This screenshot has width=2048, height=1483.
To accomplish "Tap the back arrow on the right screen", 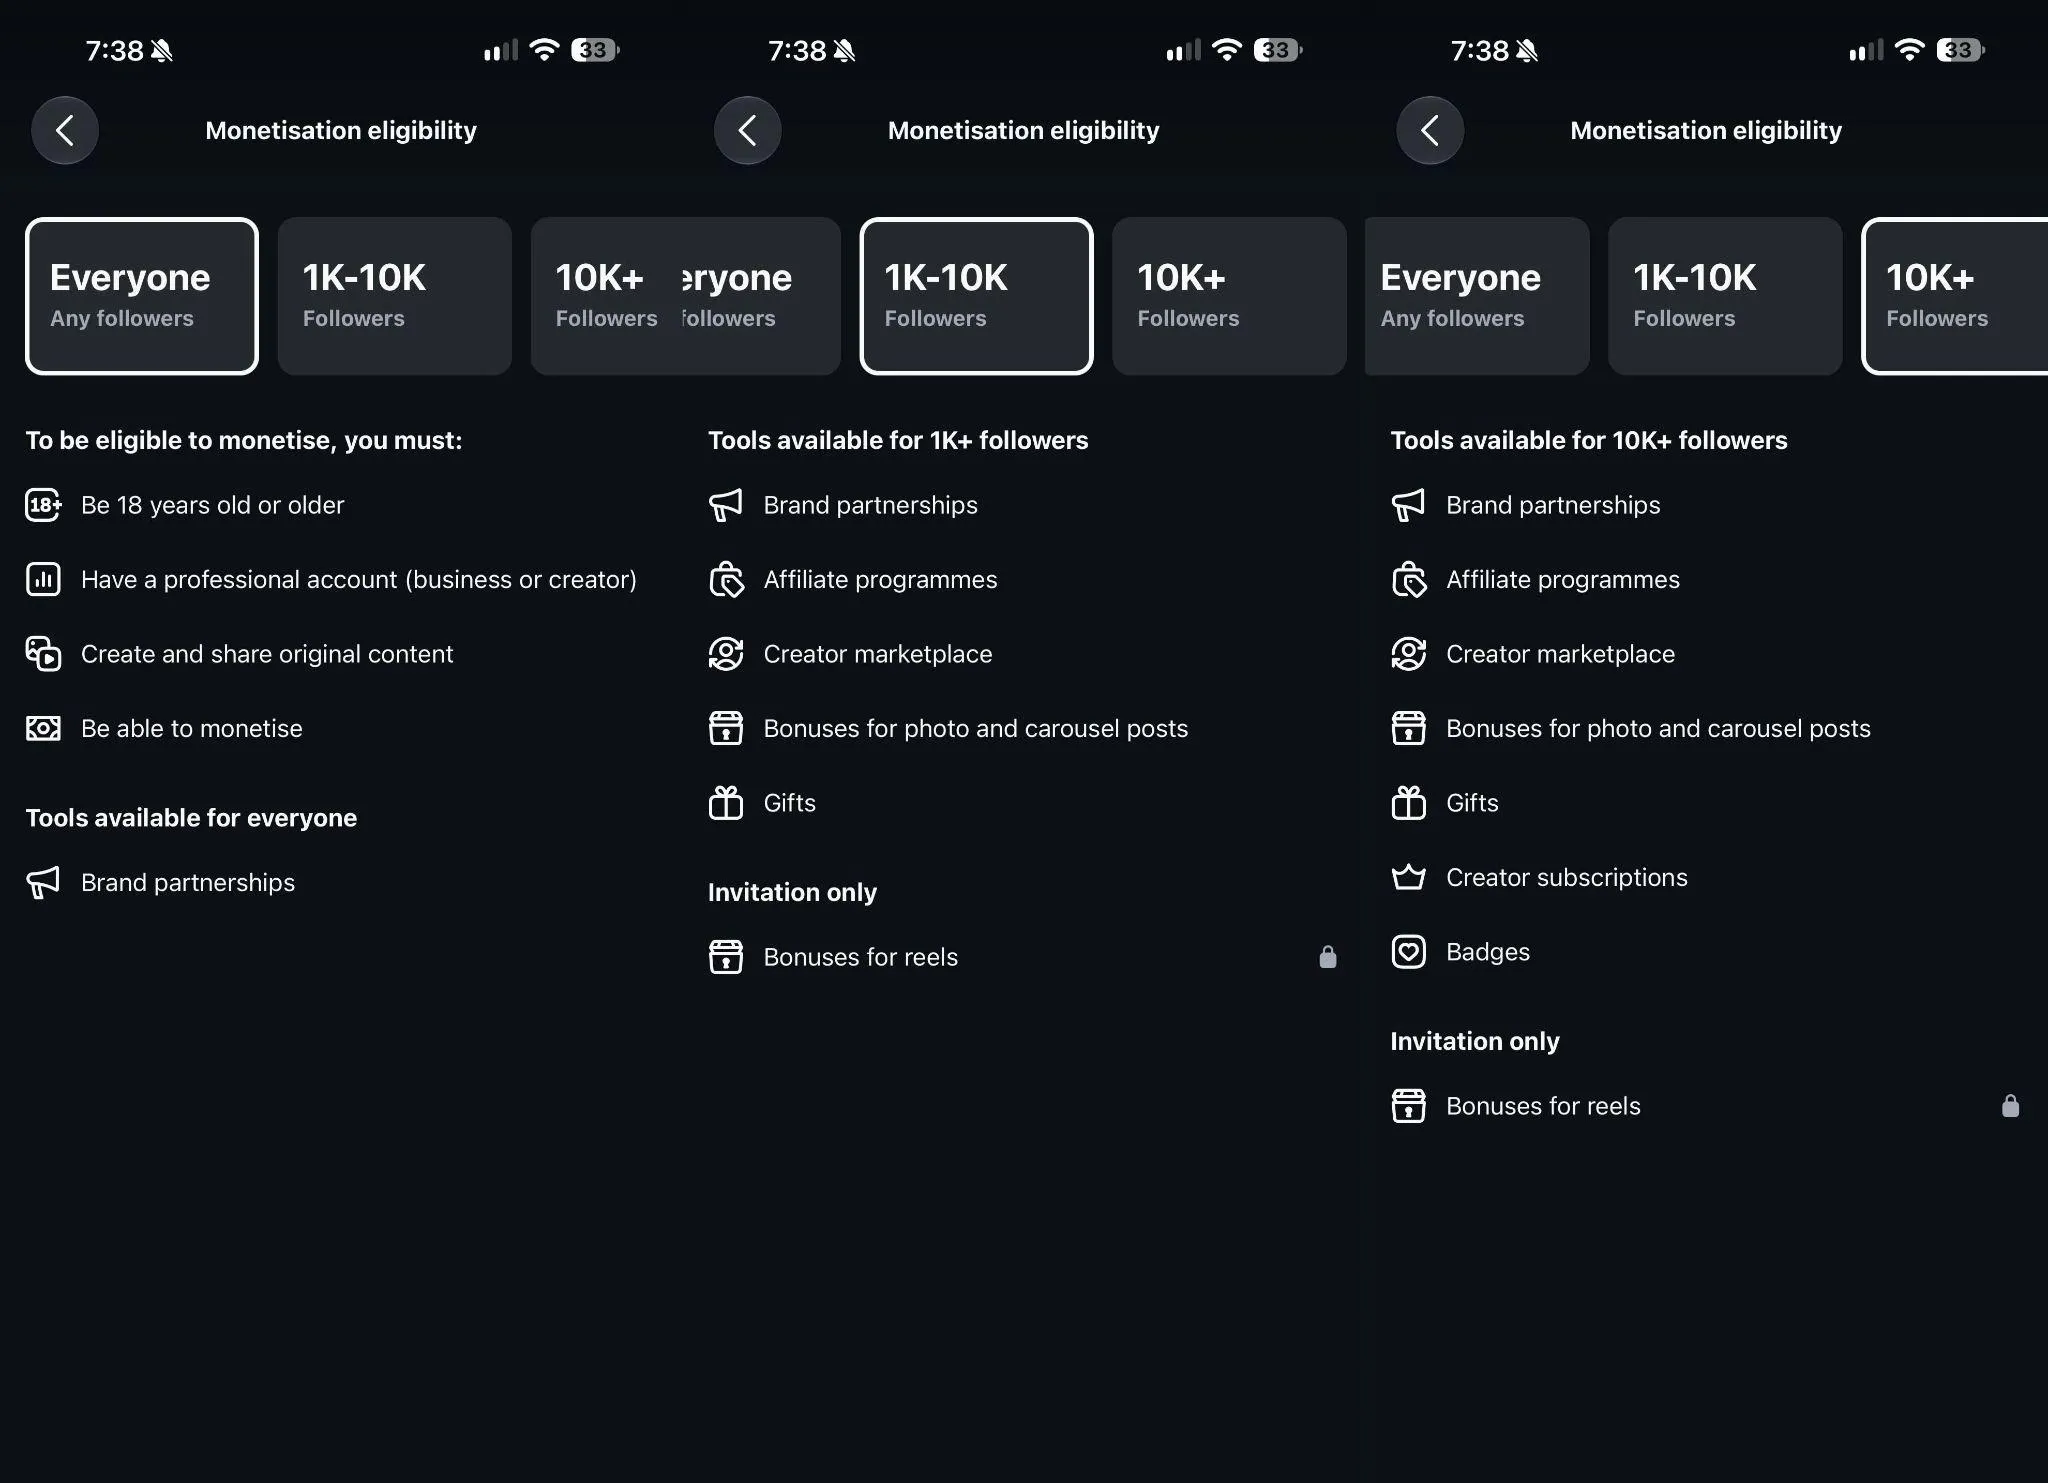I will (1430, 130).
